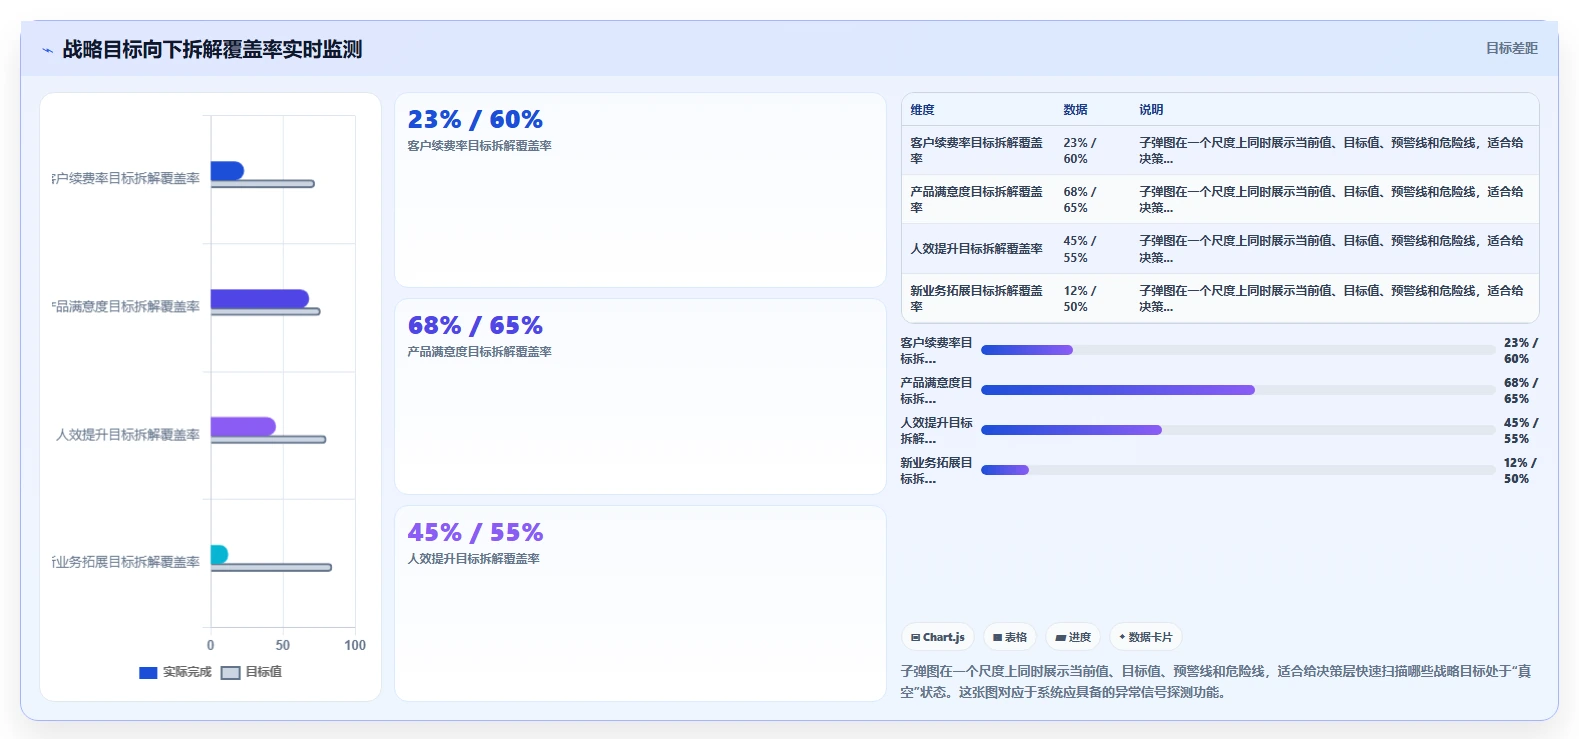
Task: Click the 维度 column header
Action: click(922, 110)
